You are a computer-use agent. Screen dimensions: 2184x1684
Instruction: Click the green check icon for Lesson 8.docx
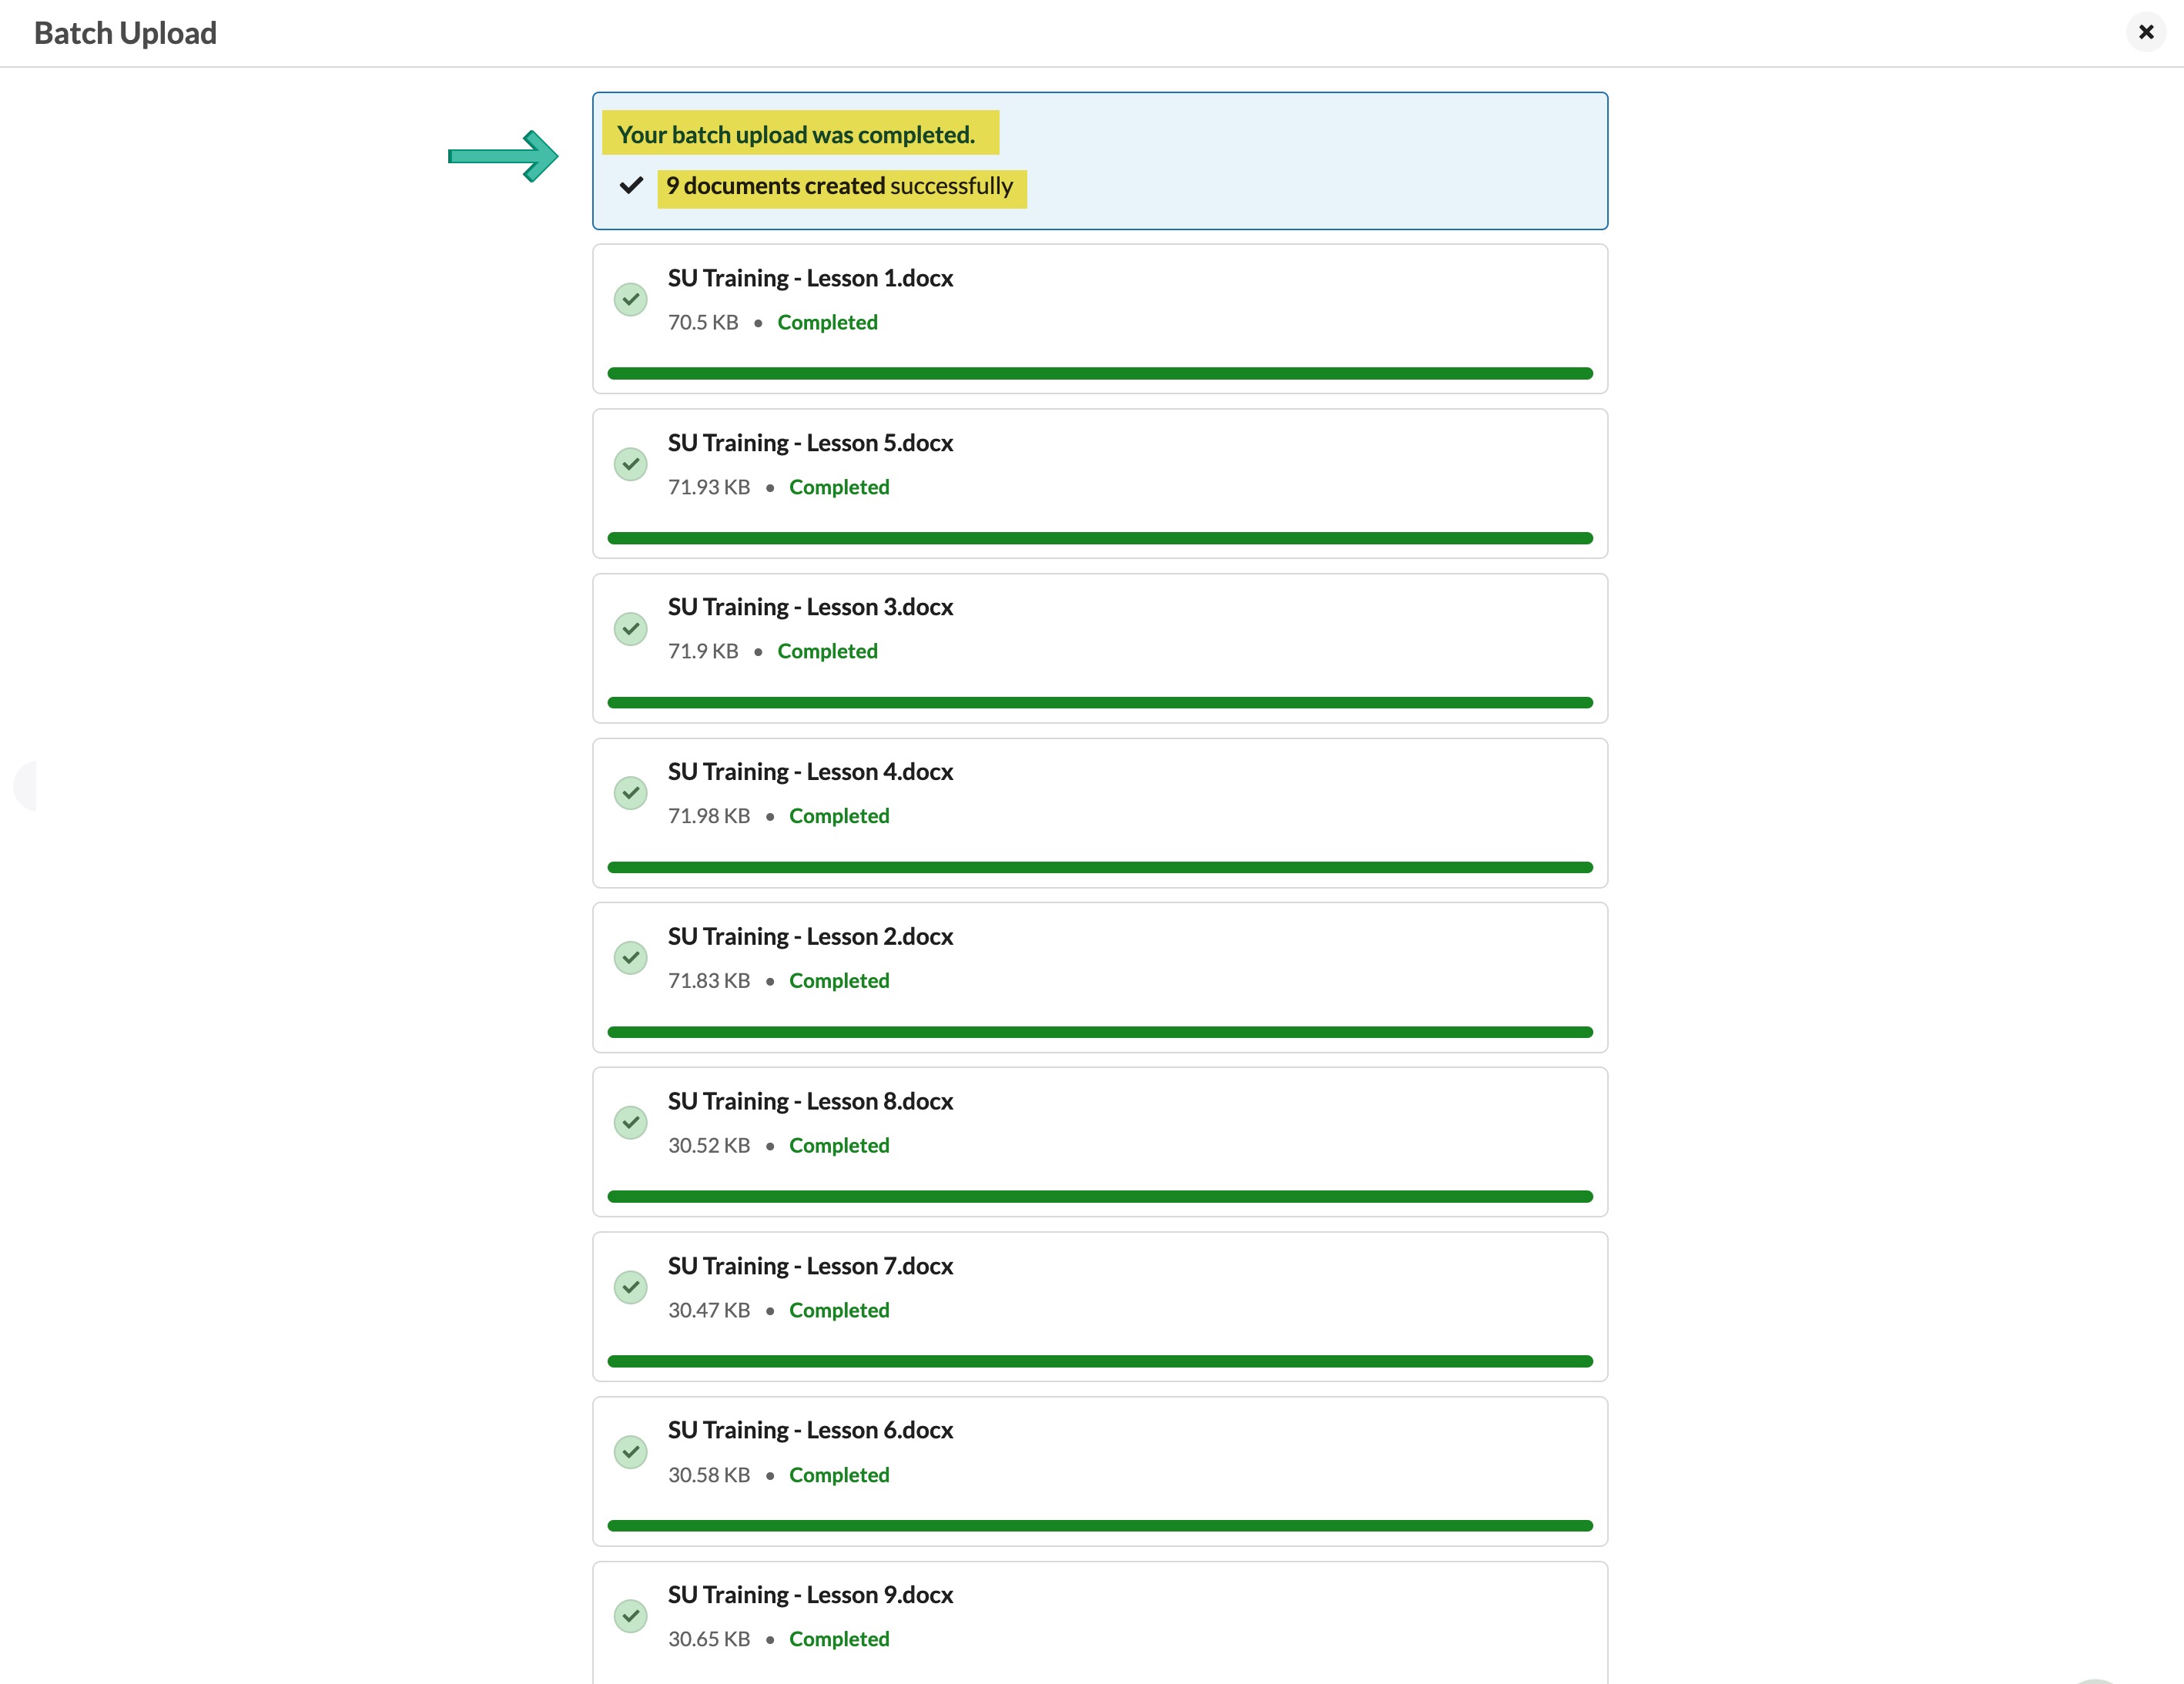click(x=630, y=1123)
